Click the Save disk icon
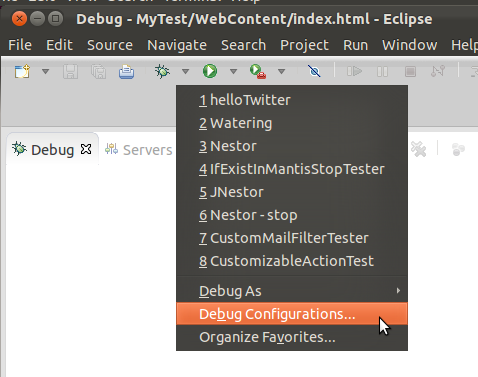478x377 pixels. (70, 71)
